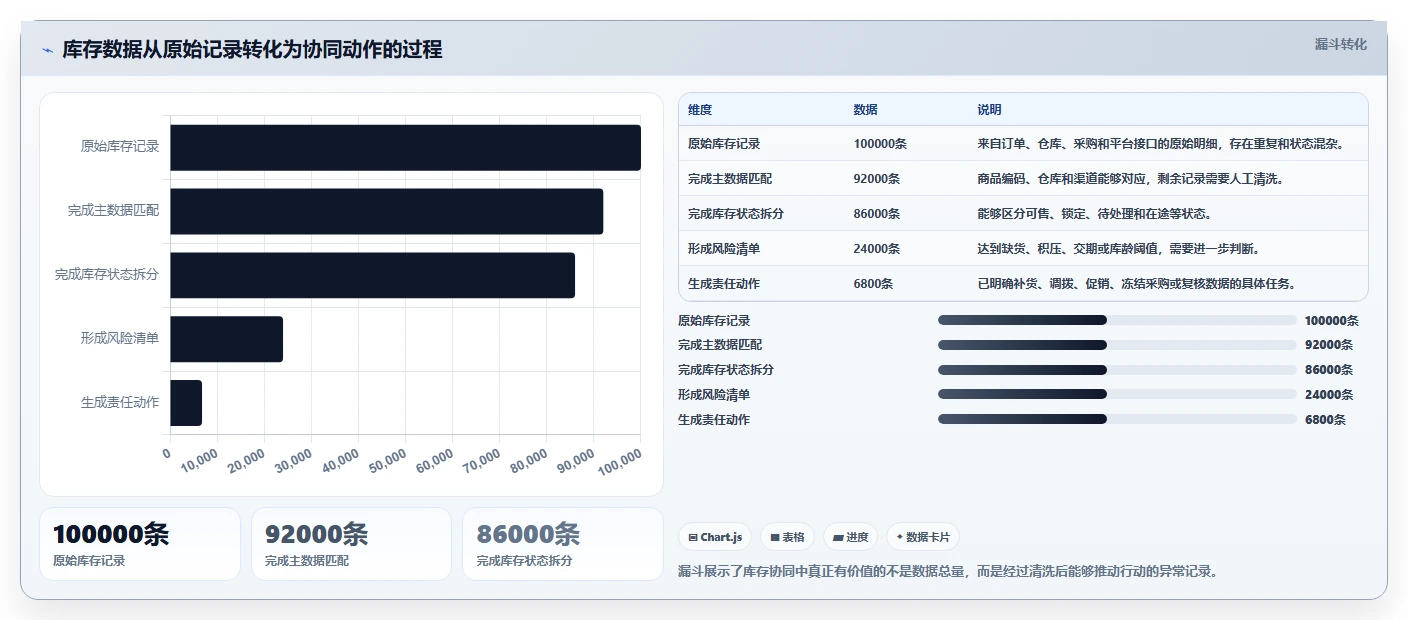The height and width of the screenshot is (620, 1408).
Task: Click the 20,000 tick on the x-axis
Action: pyautogui.click(x=246, y=460)
